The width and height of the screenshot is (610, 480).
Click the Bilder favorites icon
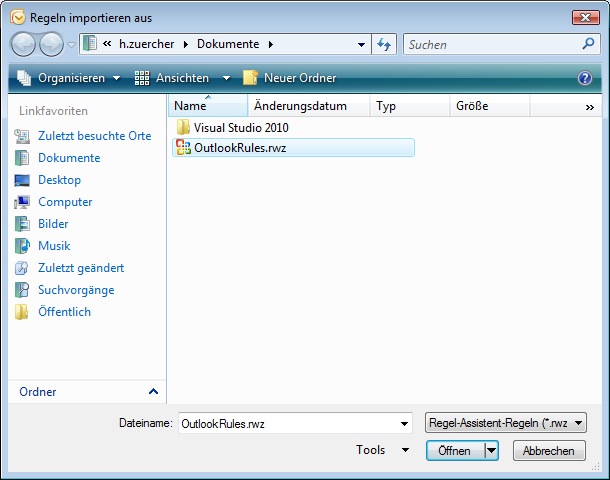click(22, 224)
